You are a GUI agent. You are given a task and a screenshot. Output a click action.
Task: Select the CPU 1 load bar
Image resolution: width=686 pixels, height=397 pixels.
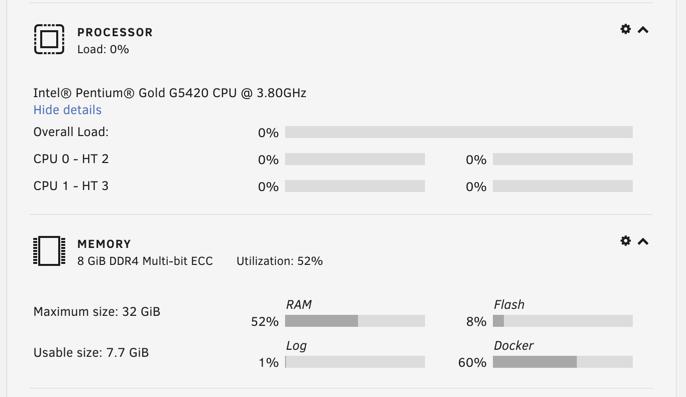355,186
